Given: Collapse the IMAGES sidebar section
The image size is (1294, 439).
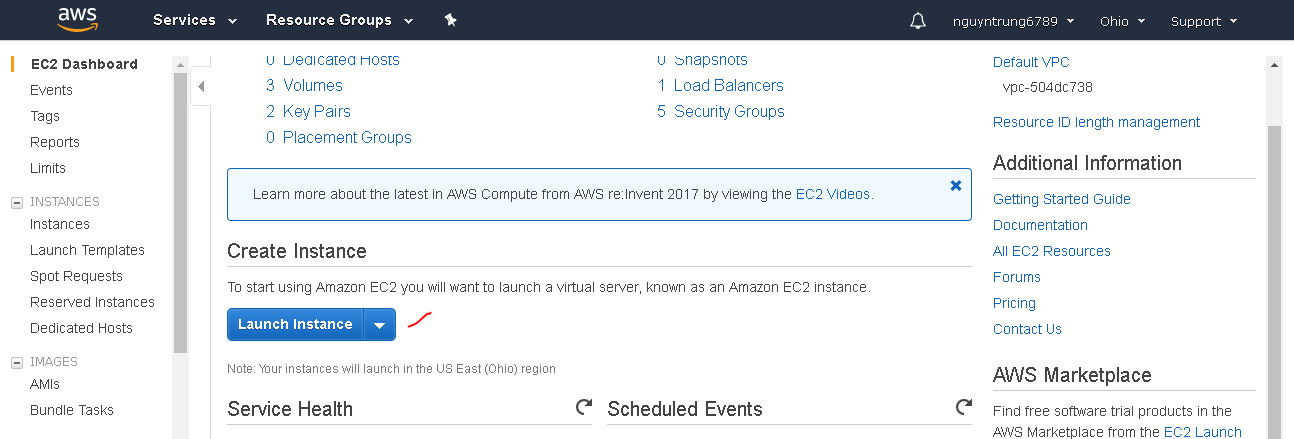Looking at the screenshot, I should 16,362.
